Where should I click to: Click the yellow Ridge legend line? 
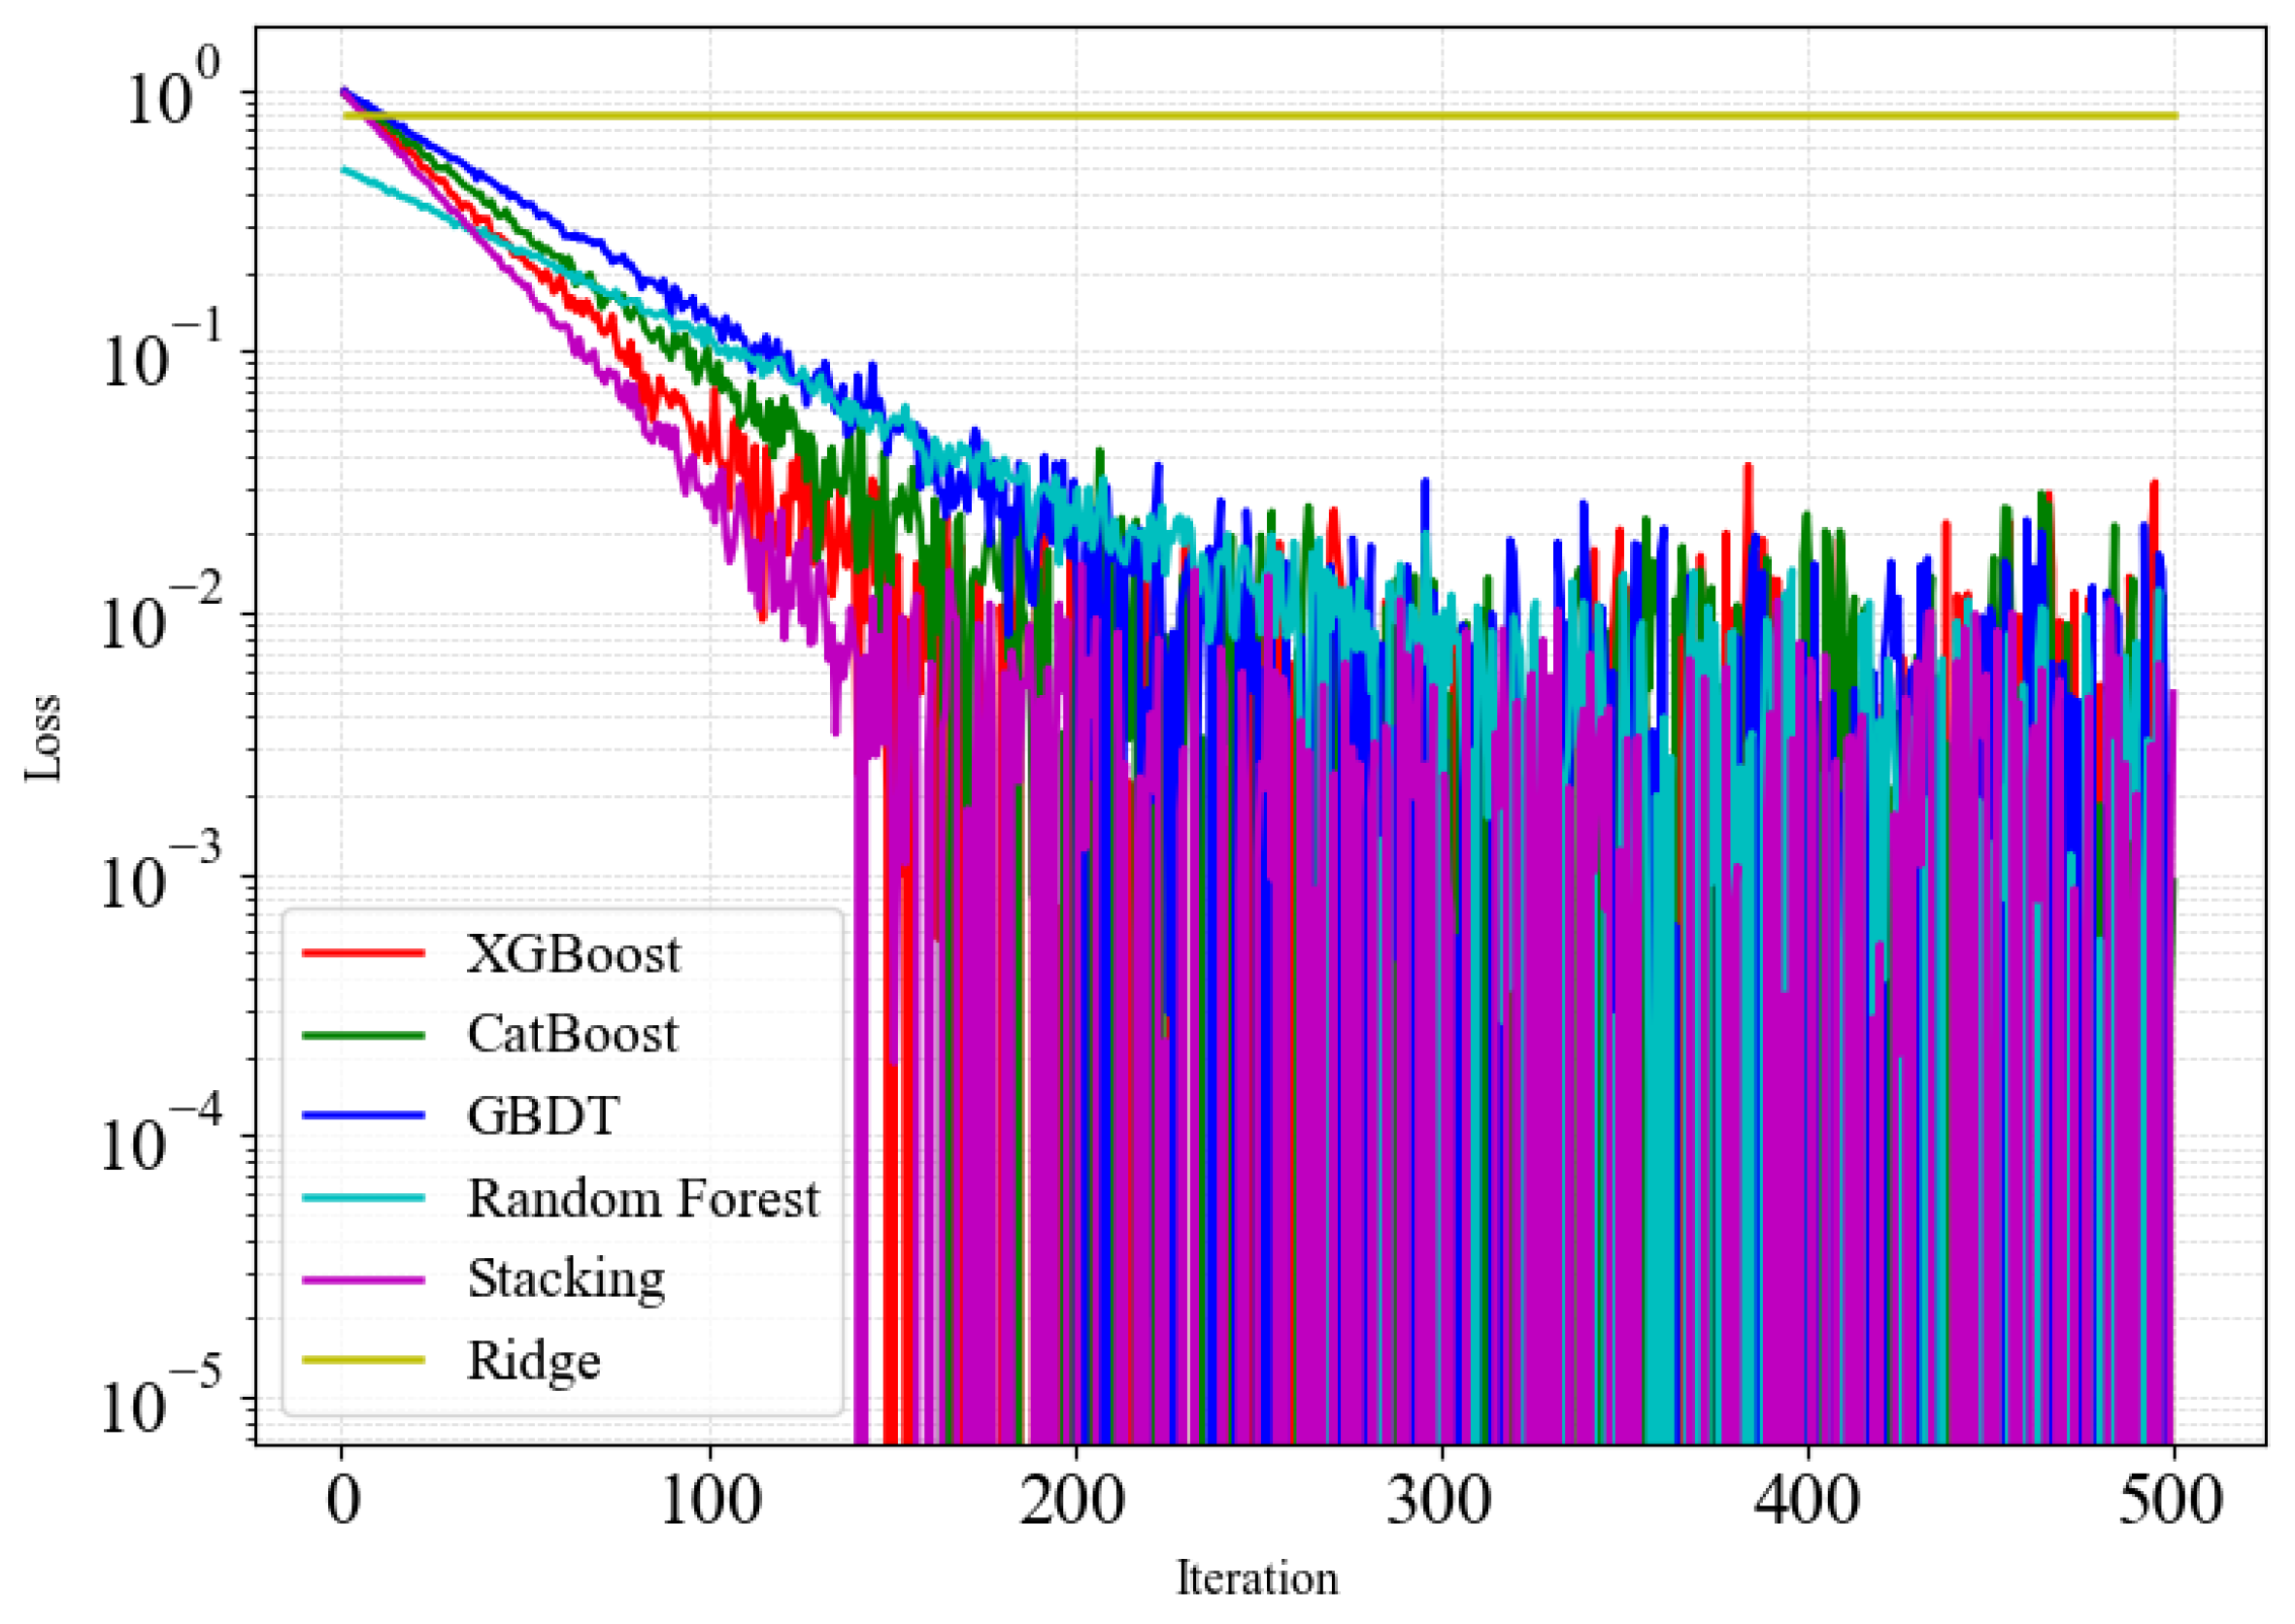point(364,1360)
